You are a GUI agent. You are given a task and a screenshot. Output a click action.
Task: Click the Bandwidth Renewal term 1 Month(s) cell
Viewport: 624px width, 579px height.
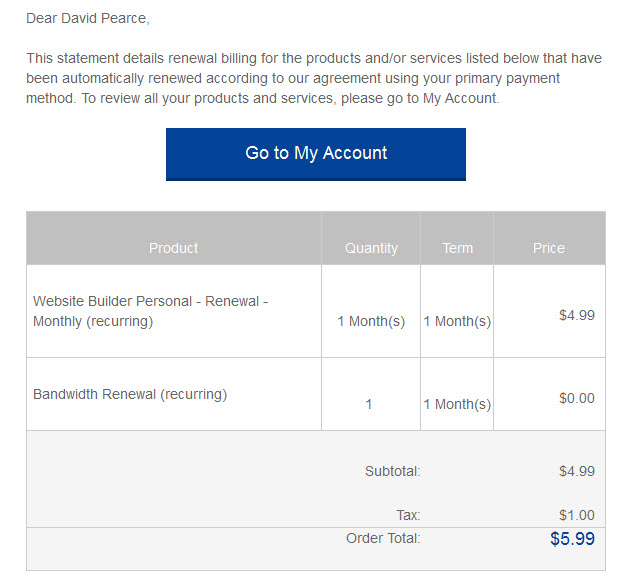(x=457, y=404)
